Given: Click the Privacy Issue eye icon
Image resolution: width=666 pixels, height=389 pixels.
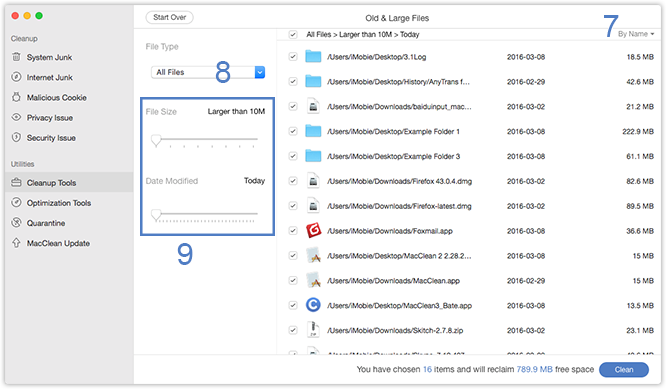Looking at the screenshot, I should click(16, 117).
